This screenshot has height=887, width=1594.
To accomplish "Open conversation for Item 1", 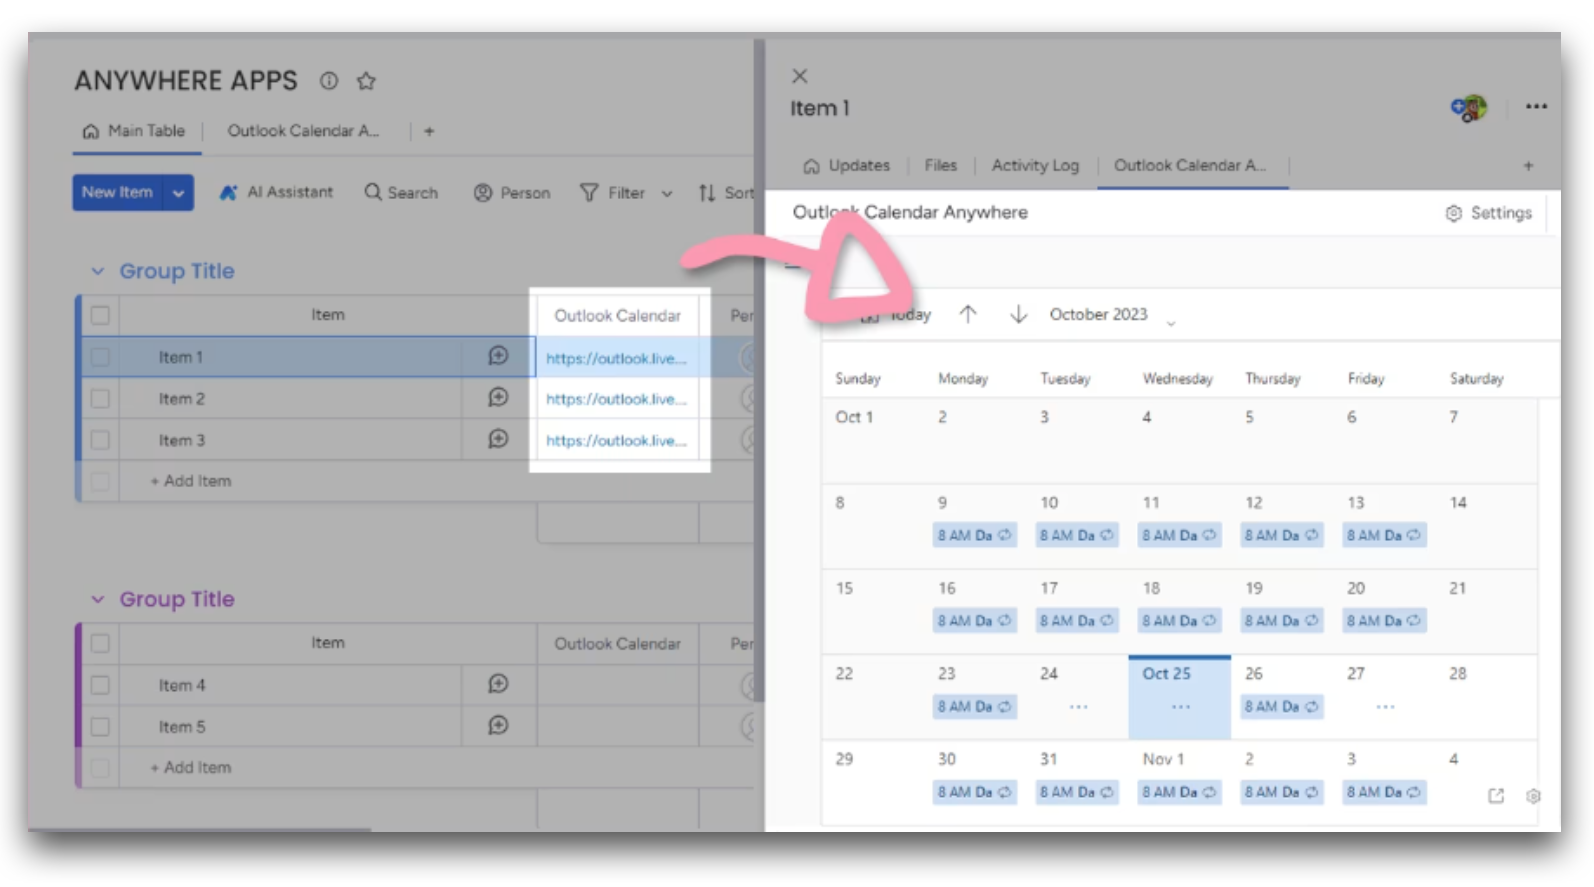I will point(498,356).
